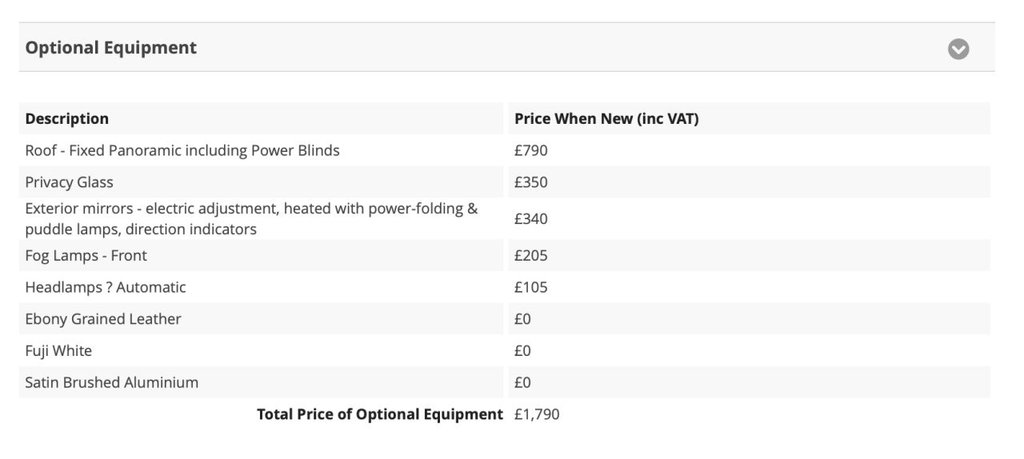Select the Satin Brushed Aluminium row
This screenshot has height=459, width=1024.
[x=112, y=382]
